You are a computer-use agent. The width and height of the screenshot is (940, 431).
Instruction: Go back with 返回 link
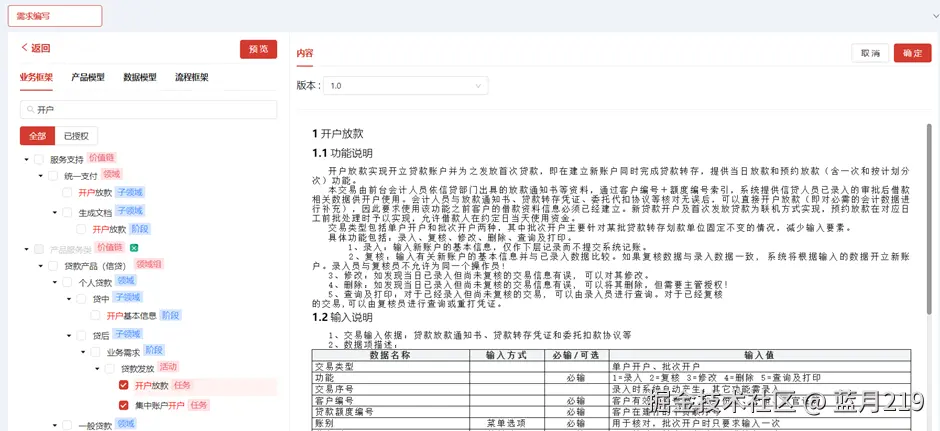pos(35,48)
